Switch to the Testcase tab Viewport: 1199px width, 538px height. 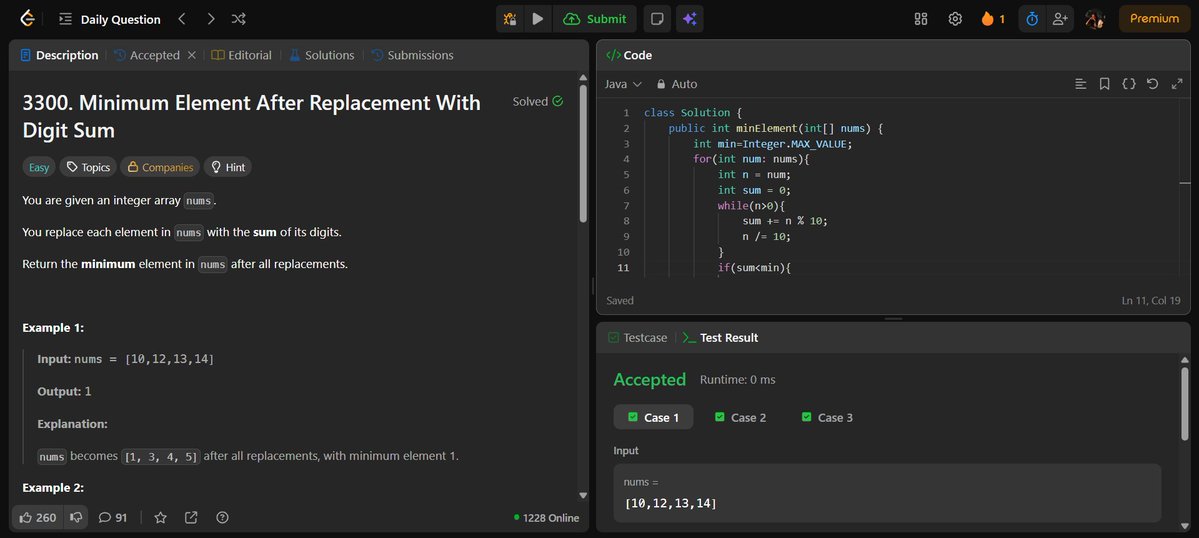click(638, 338)
